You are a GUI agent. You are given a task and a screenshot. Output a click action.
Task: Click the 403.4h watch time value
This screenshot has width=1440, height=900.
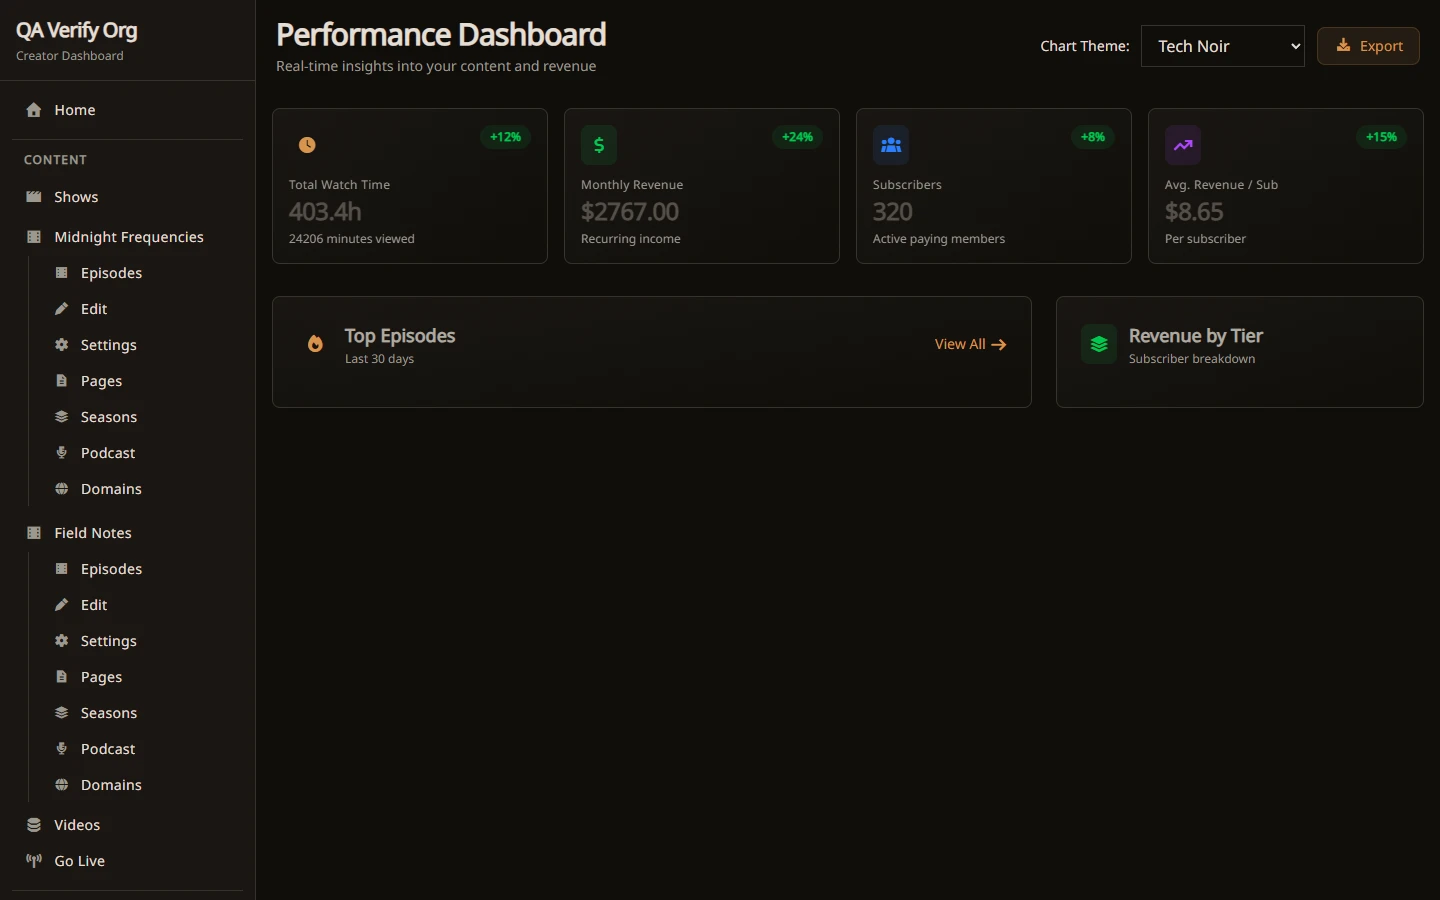click(325, 212)
